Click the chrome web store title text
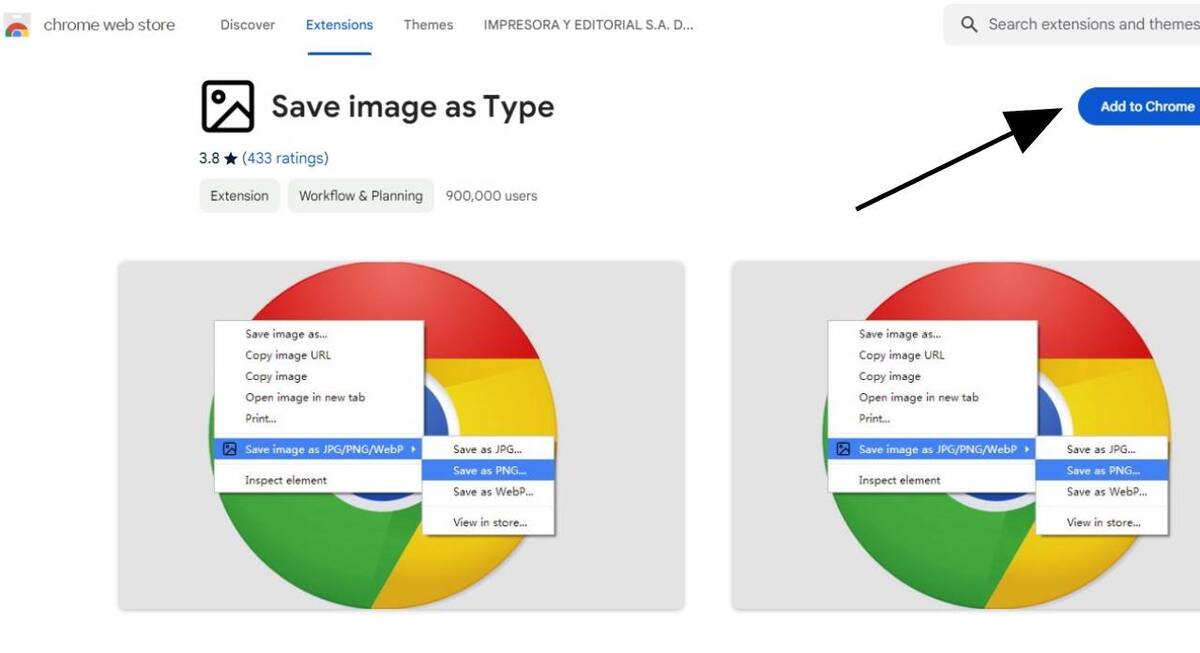 [x=109, y=25]
